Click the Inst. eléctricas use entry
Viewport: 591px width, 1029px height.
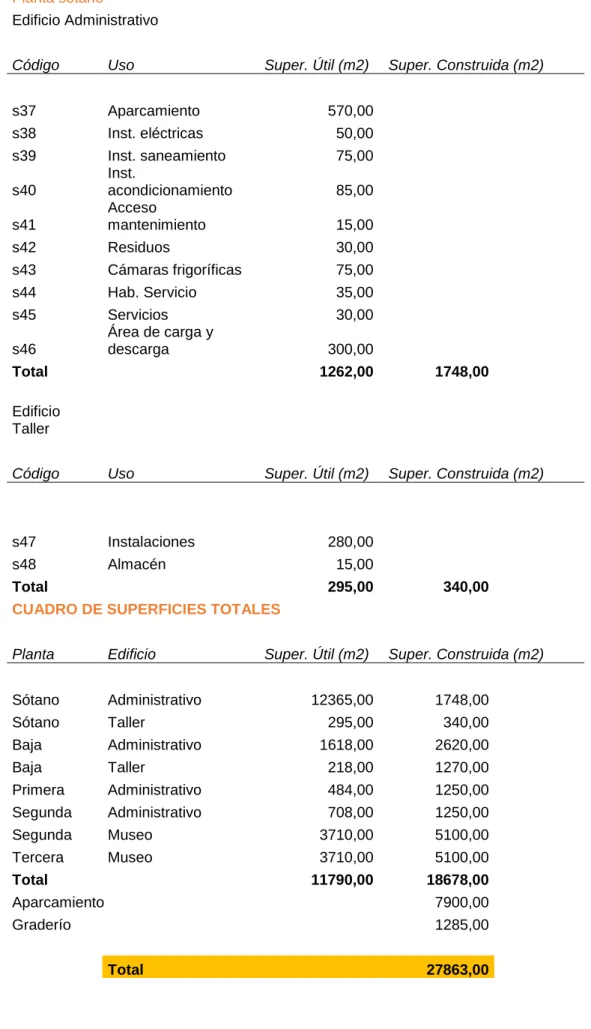(x=155, y=133)
